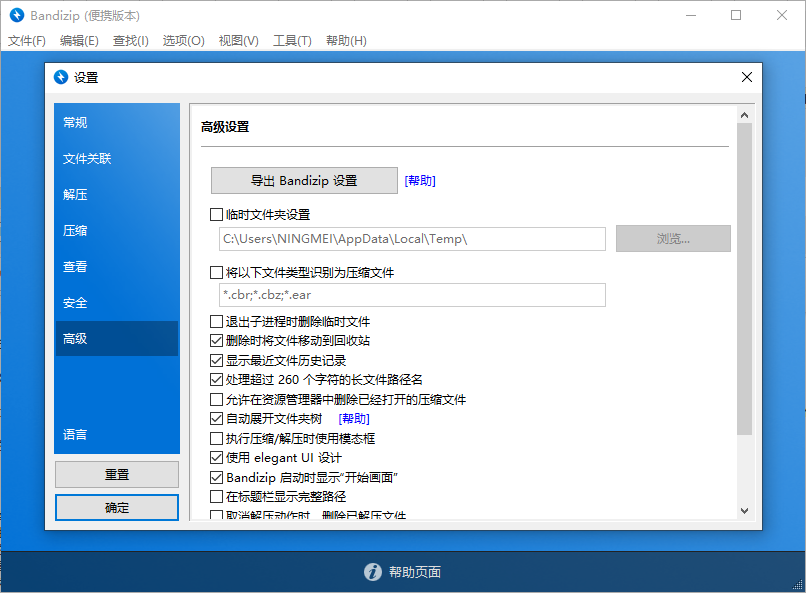Uncheck 显示最近文件历史记录
The width and height of the screenshot is (806, 593).
tap(216, 360)
